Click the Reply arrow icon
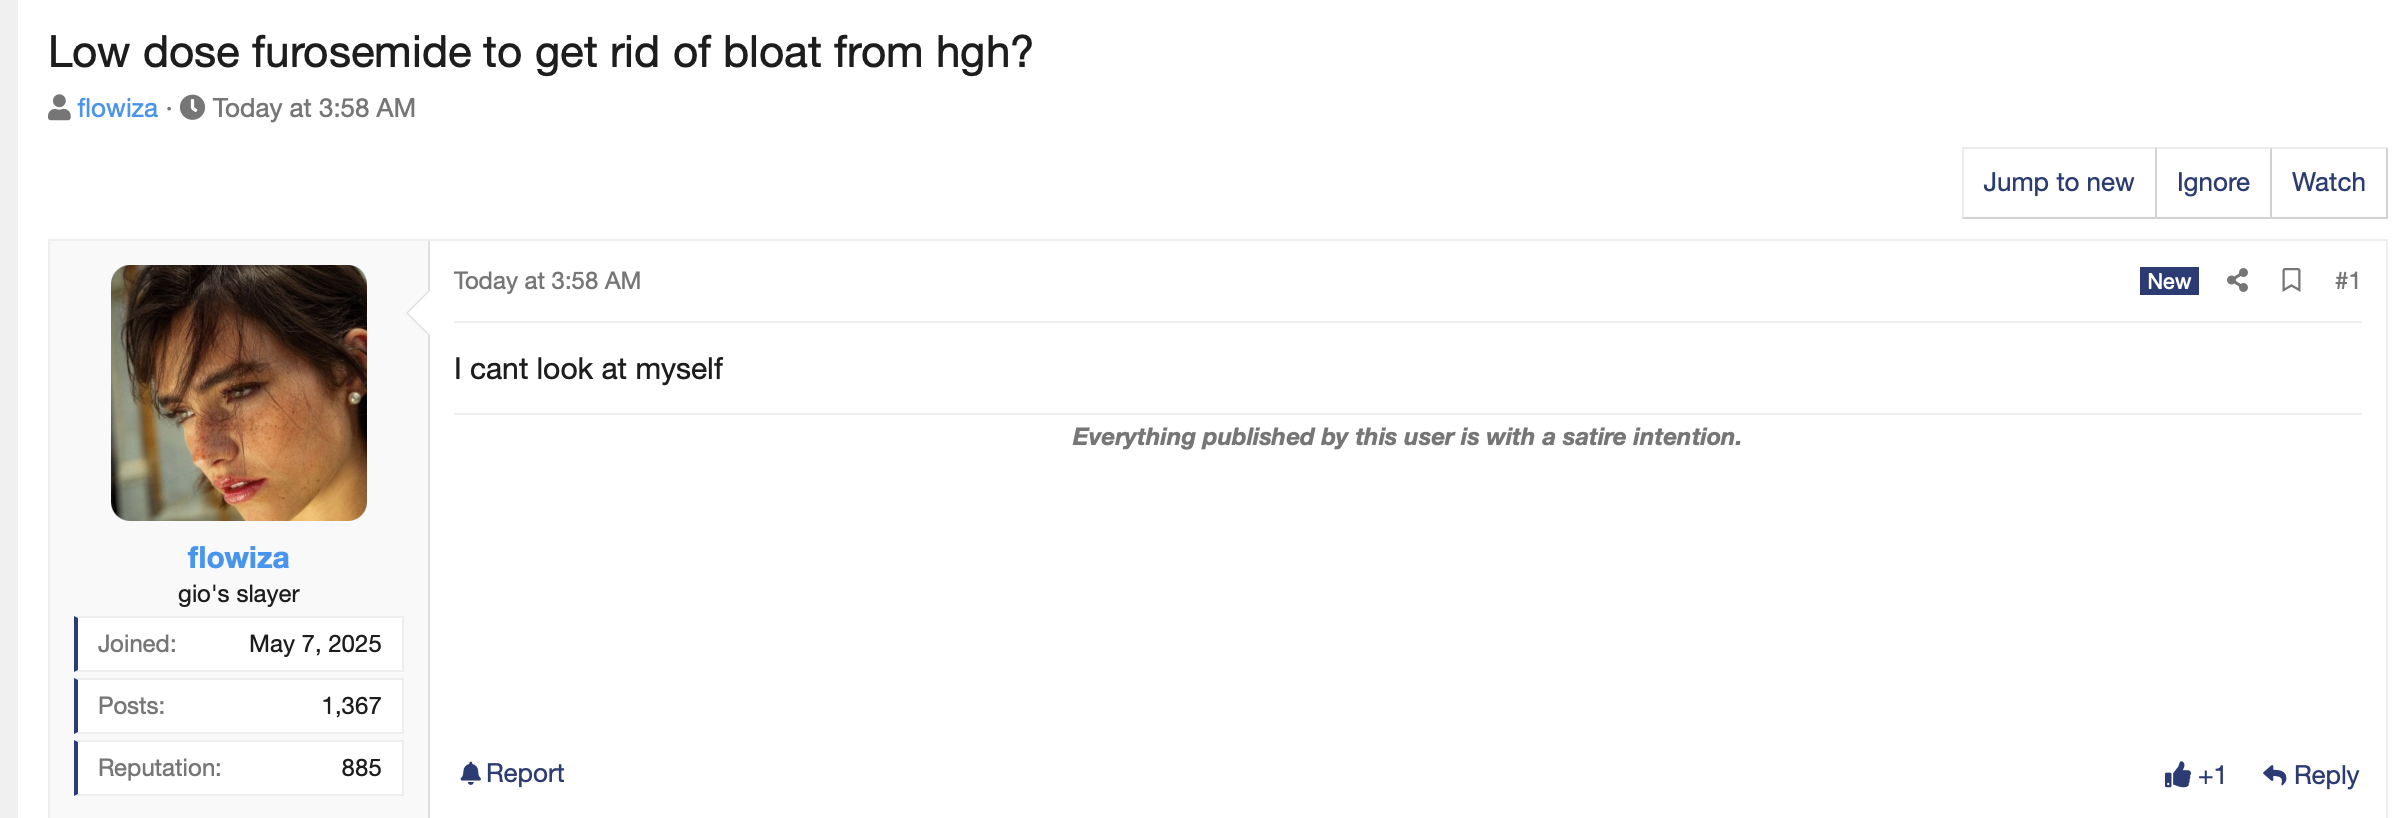 click(2274, 775)
